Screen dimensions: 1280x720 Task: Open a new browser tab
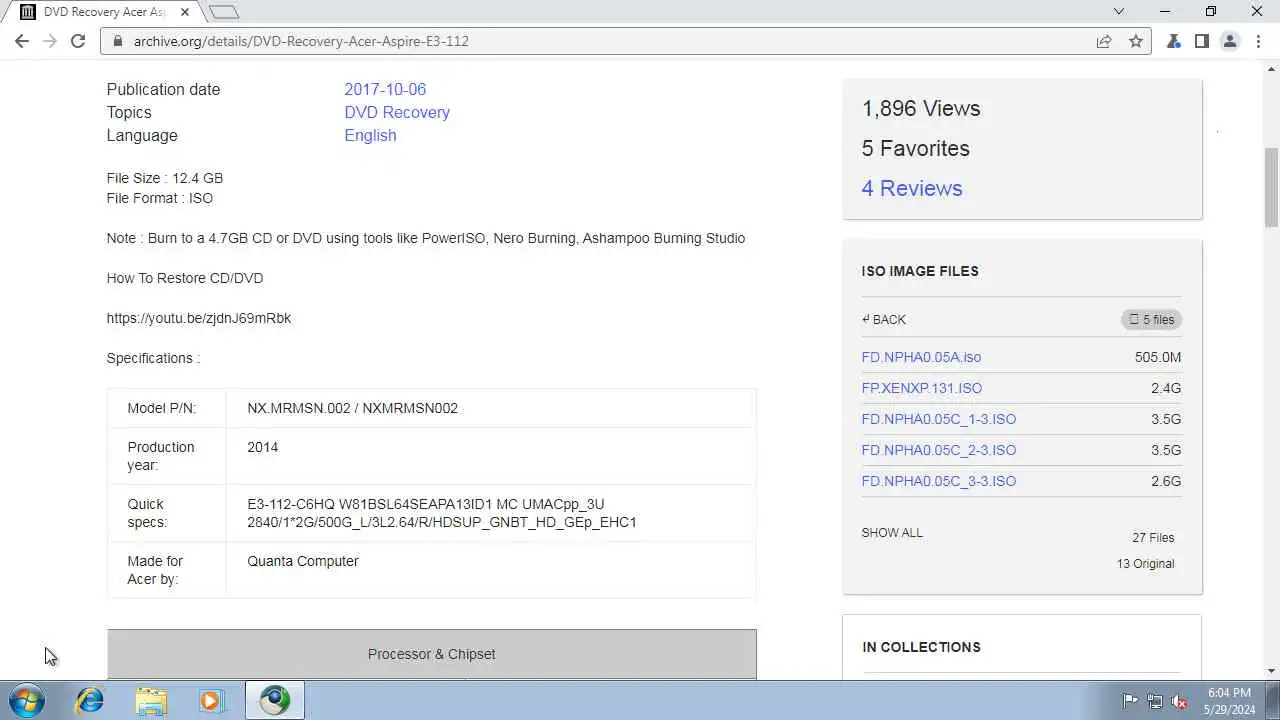click(224, 12)
